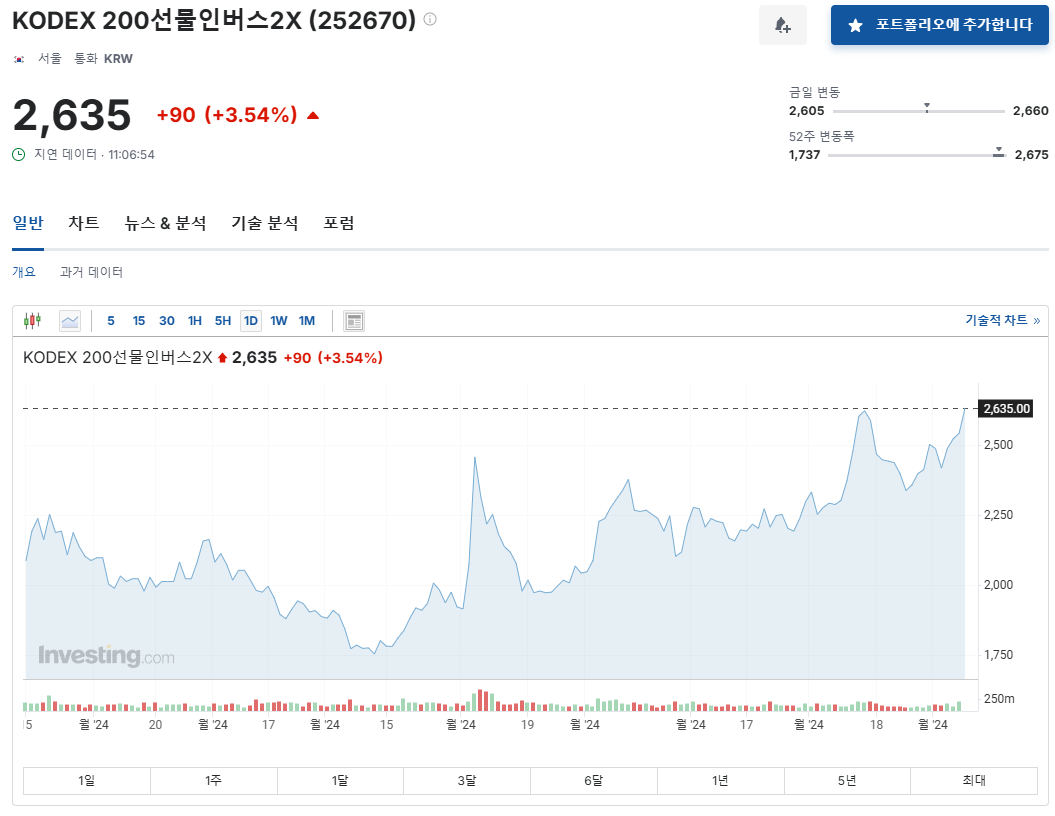The height and width of the screenshot is (816, 1055).
Task: Click the delayed data clock icon
Action: [x=19, y=155]
